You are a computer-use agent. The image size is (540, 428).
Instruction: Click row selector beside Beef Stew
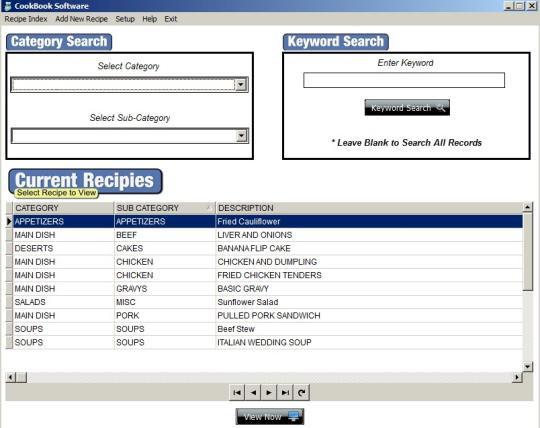(x=9, y=329)
